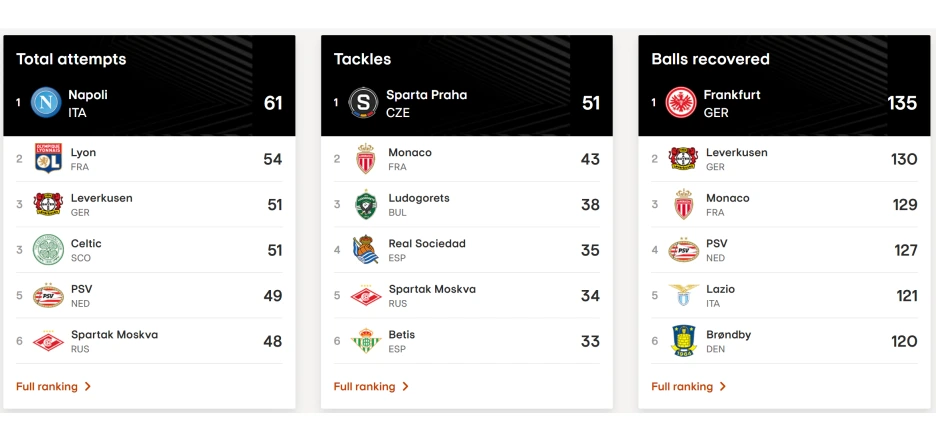Select the Real Sociedad crest
Screen dimensions: 936x441
coord(365,249)
